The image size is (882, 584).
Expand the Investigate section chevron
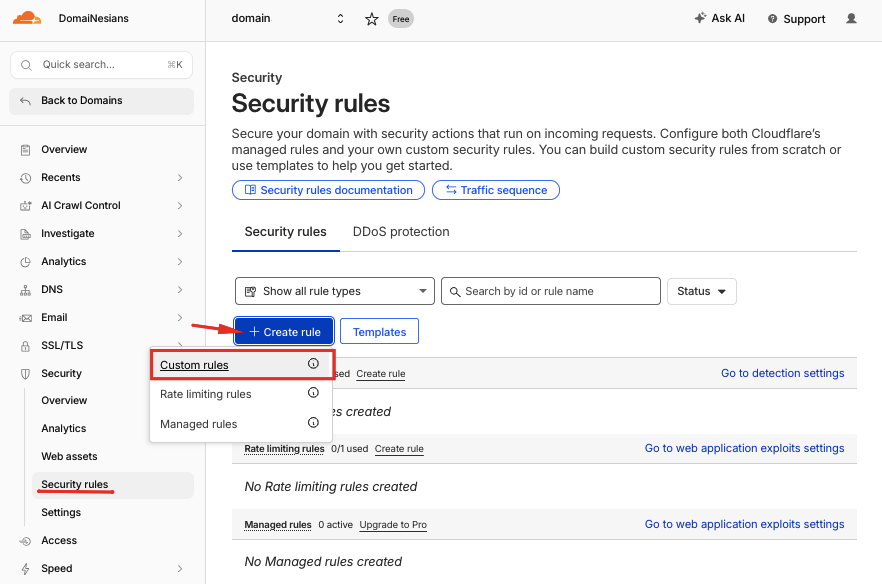click(180, 233)
